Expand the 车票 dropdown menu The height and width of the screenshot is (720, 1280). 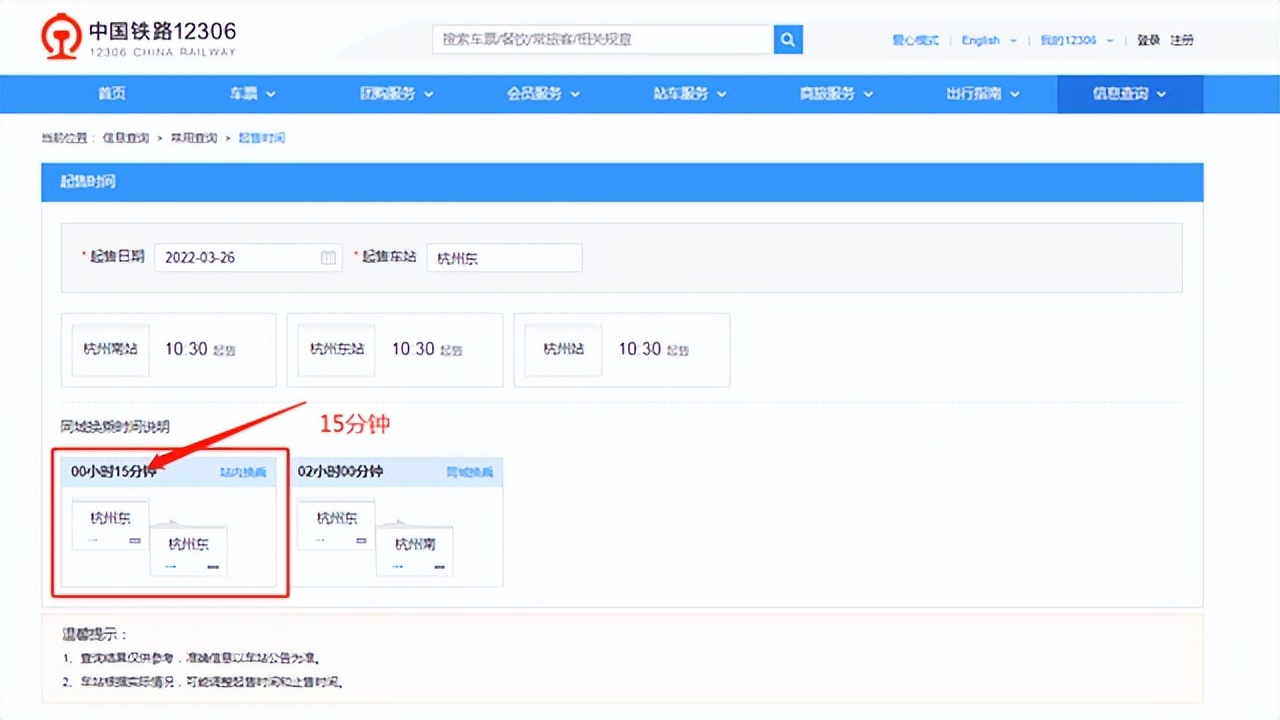(x=251, y=93)
